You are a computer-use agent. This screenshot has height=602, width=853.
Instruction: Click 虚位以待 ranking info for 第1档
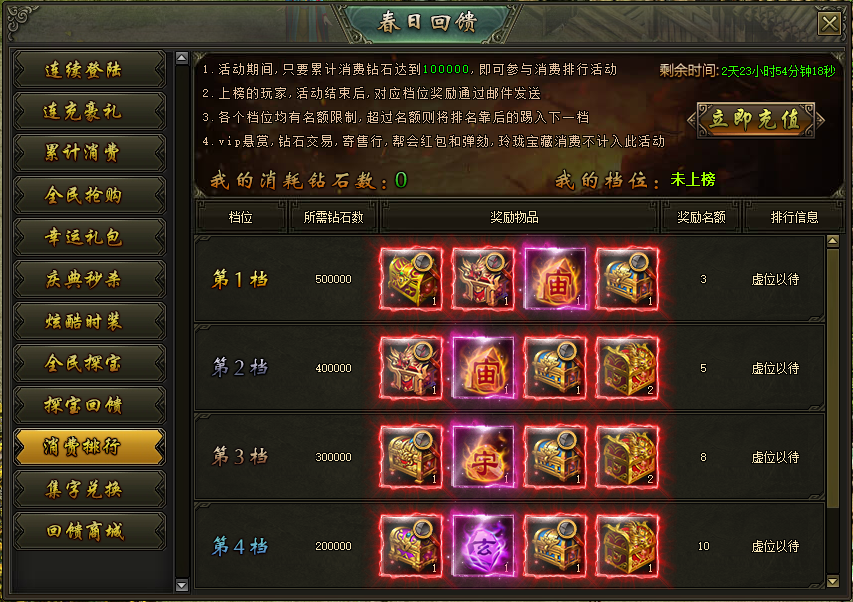(775, 280)
